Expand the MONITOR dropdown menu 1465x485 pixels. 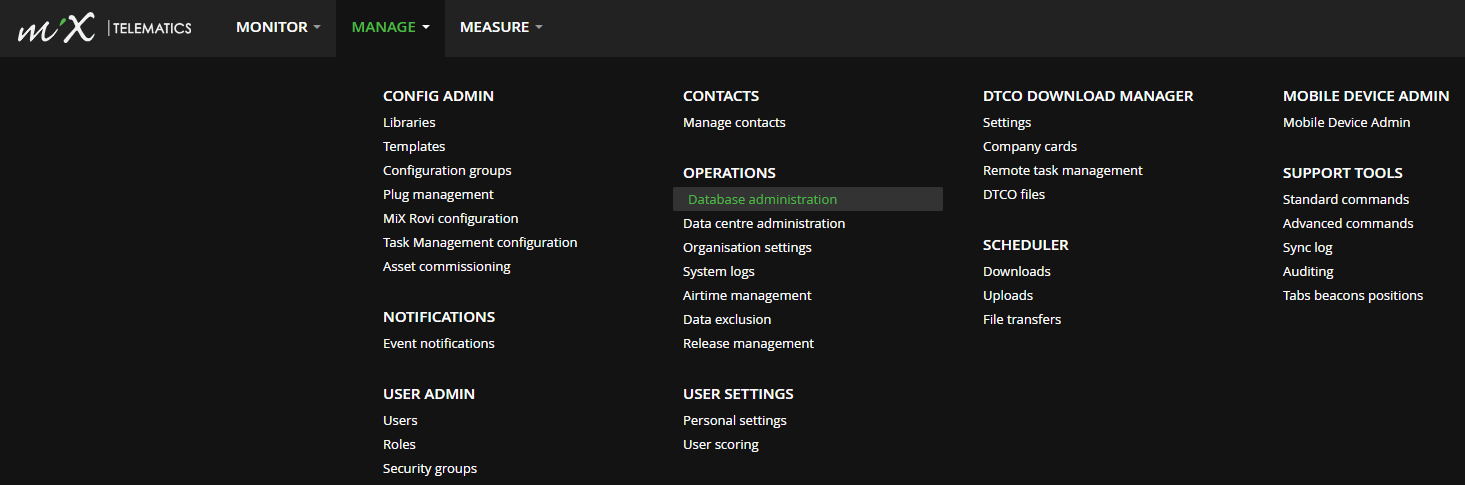(278, 27)
